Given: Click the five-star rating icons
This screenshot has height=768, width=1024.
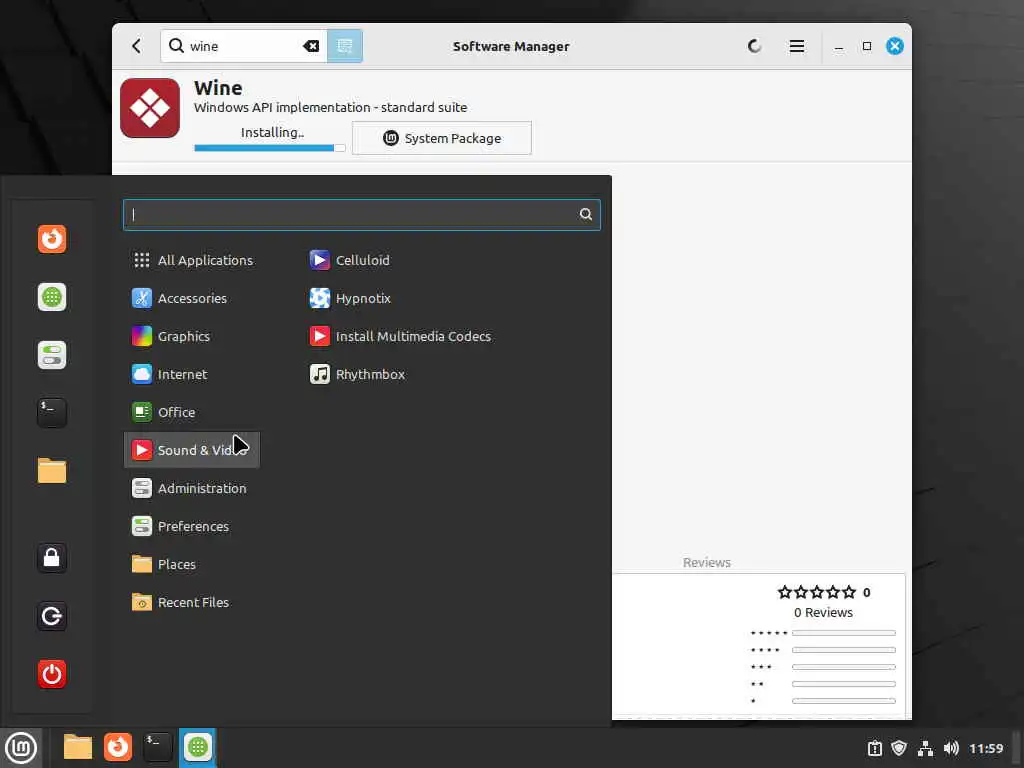Looking at the screenshot, I should point(817,592).
